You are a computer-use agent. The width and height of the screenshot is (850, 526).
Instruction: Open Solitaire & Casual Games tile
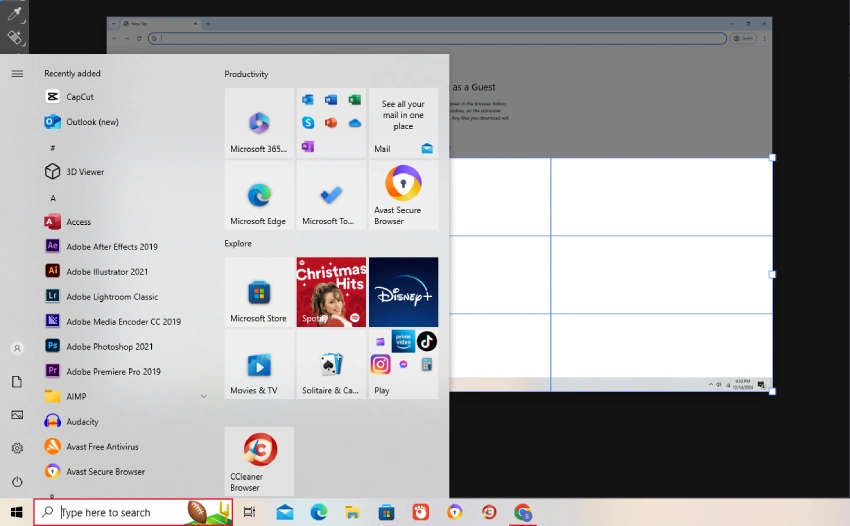pos(331,364)
